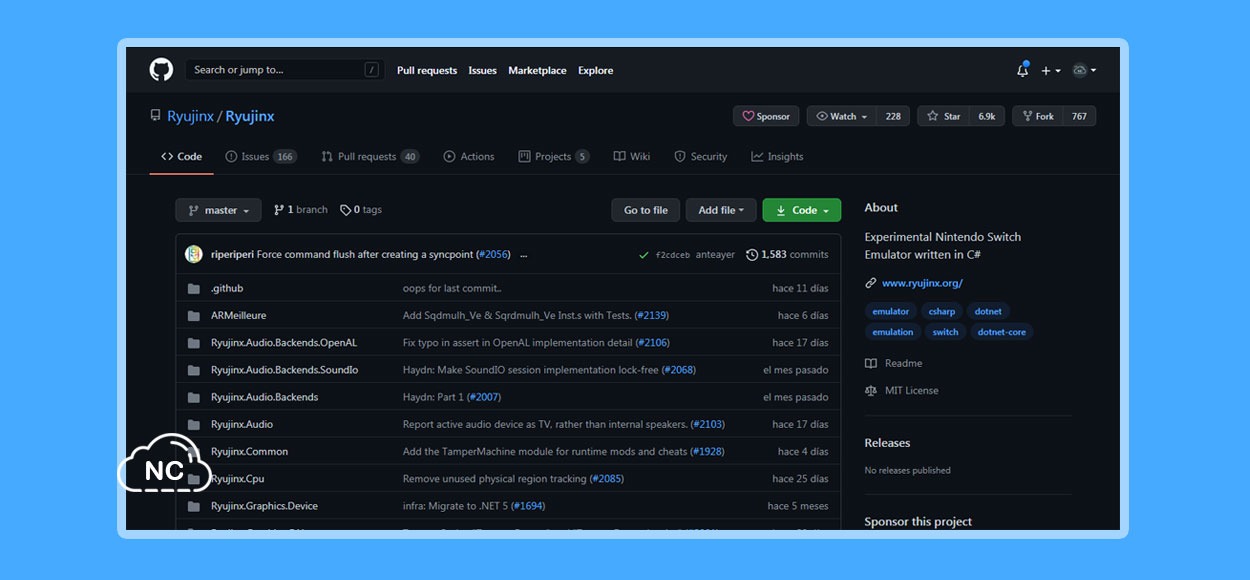Screen dimensions: 1250x580
Task: Open pull request #2056 link
Action: (494, 255)
